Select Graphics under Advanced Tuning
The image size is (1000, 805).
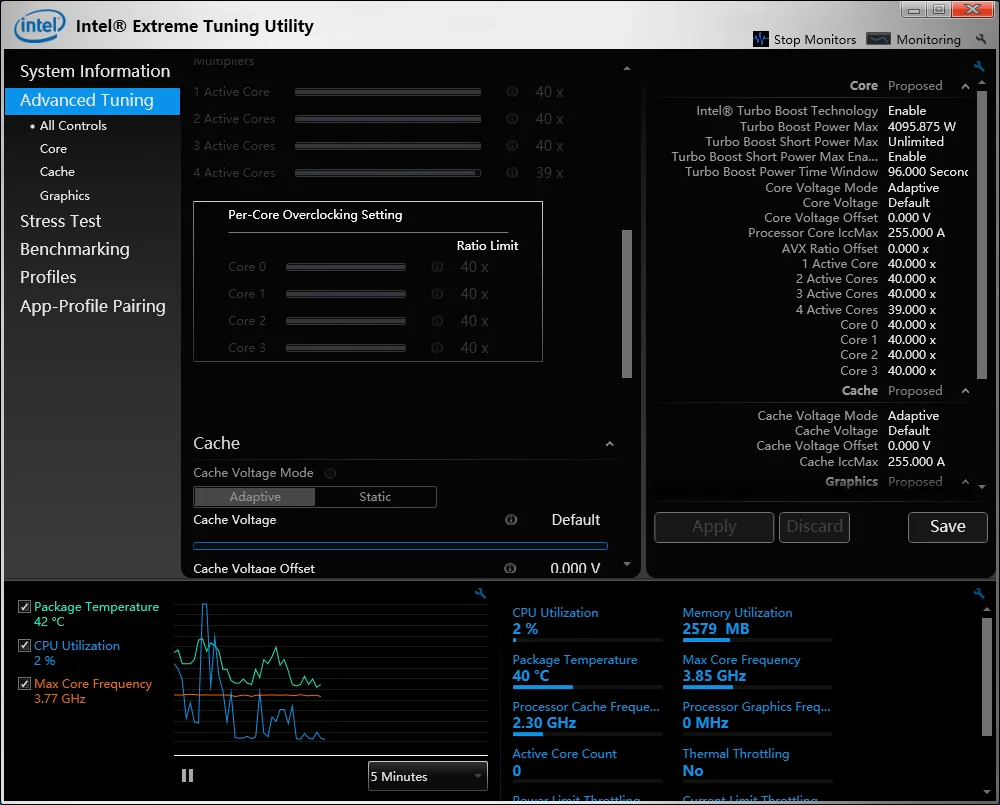pyautogui.click(x=64, y=196)
